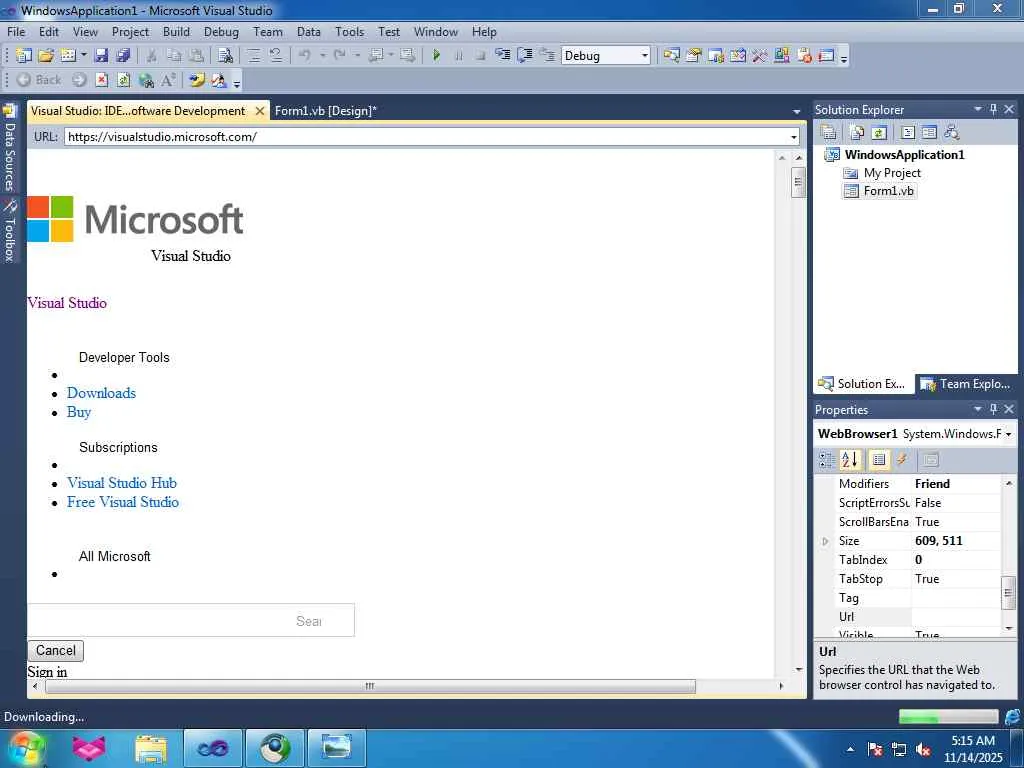The image size is (1024, 768).
Task: Open Properties Window from main toolbar icon
Action: (x=694, y=56)
